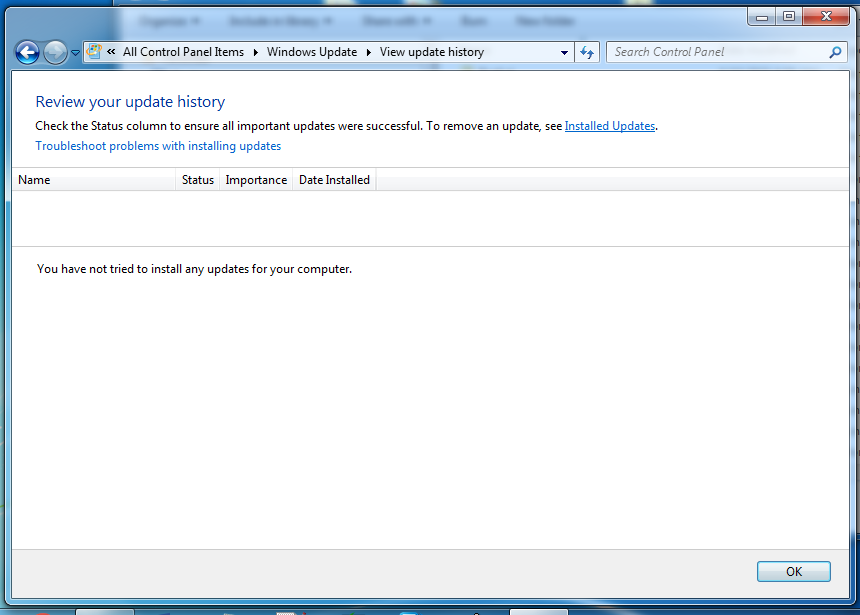Open Troubleshoot problems with installing updates
Image resolution: width=860 pixels, height=615 pixels.
[158, 146]
